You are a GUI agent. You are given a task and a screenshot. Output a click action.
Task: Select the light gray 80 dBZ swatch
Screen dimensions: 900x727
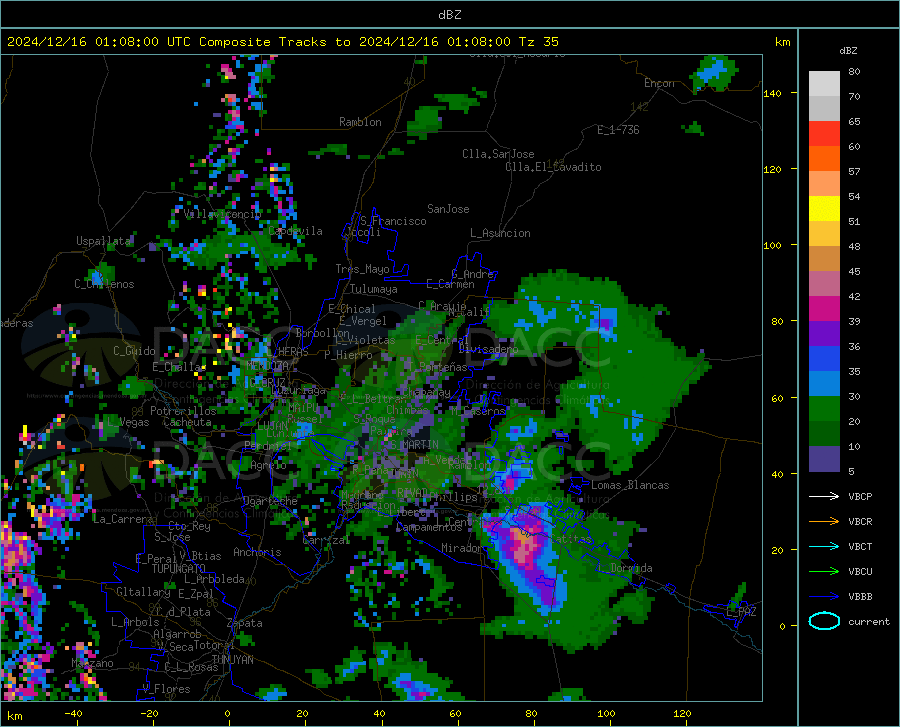tap(824, 84)
